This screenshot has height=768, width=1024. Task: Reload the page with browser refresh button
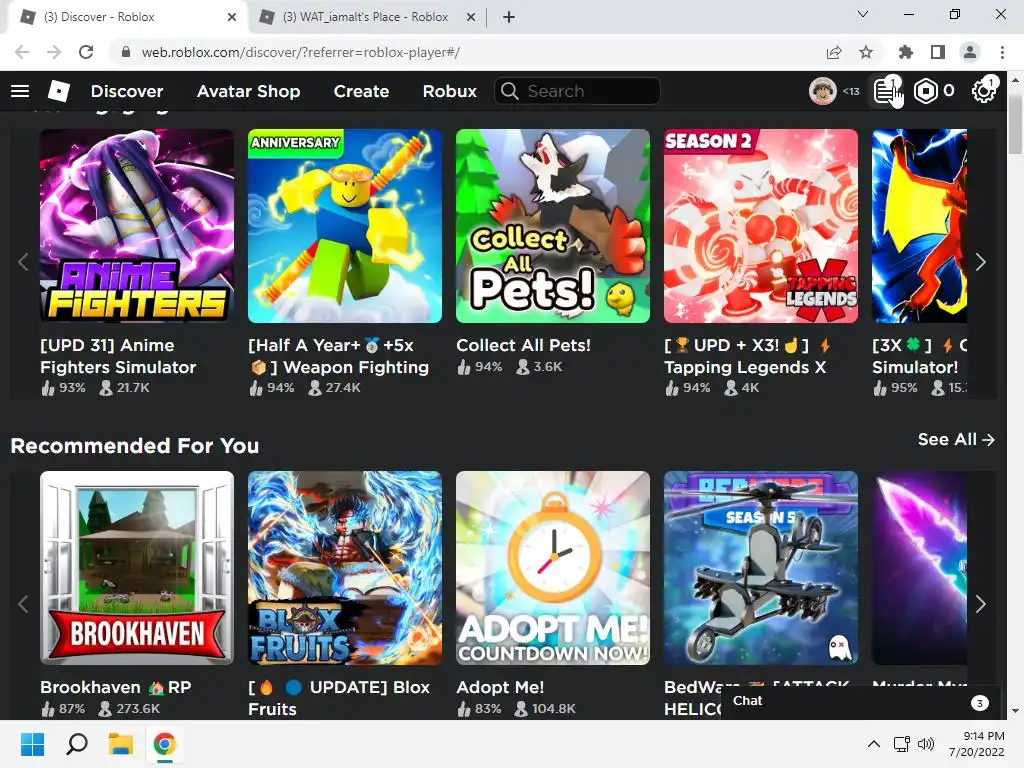(x=86, y=52)
